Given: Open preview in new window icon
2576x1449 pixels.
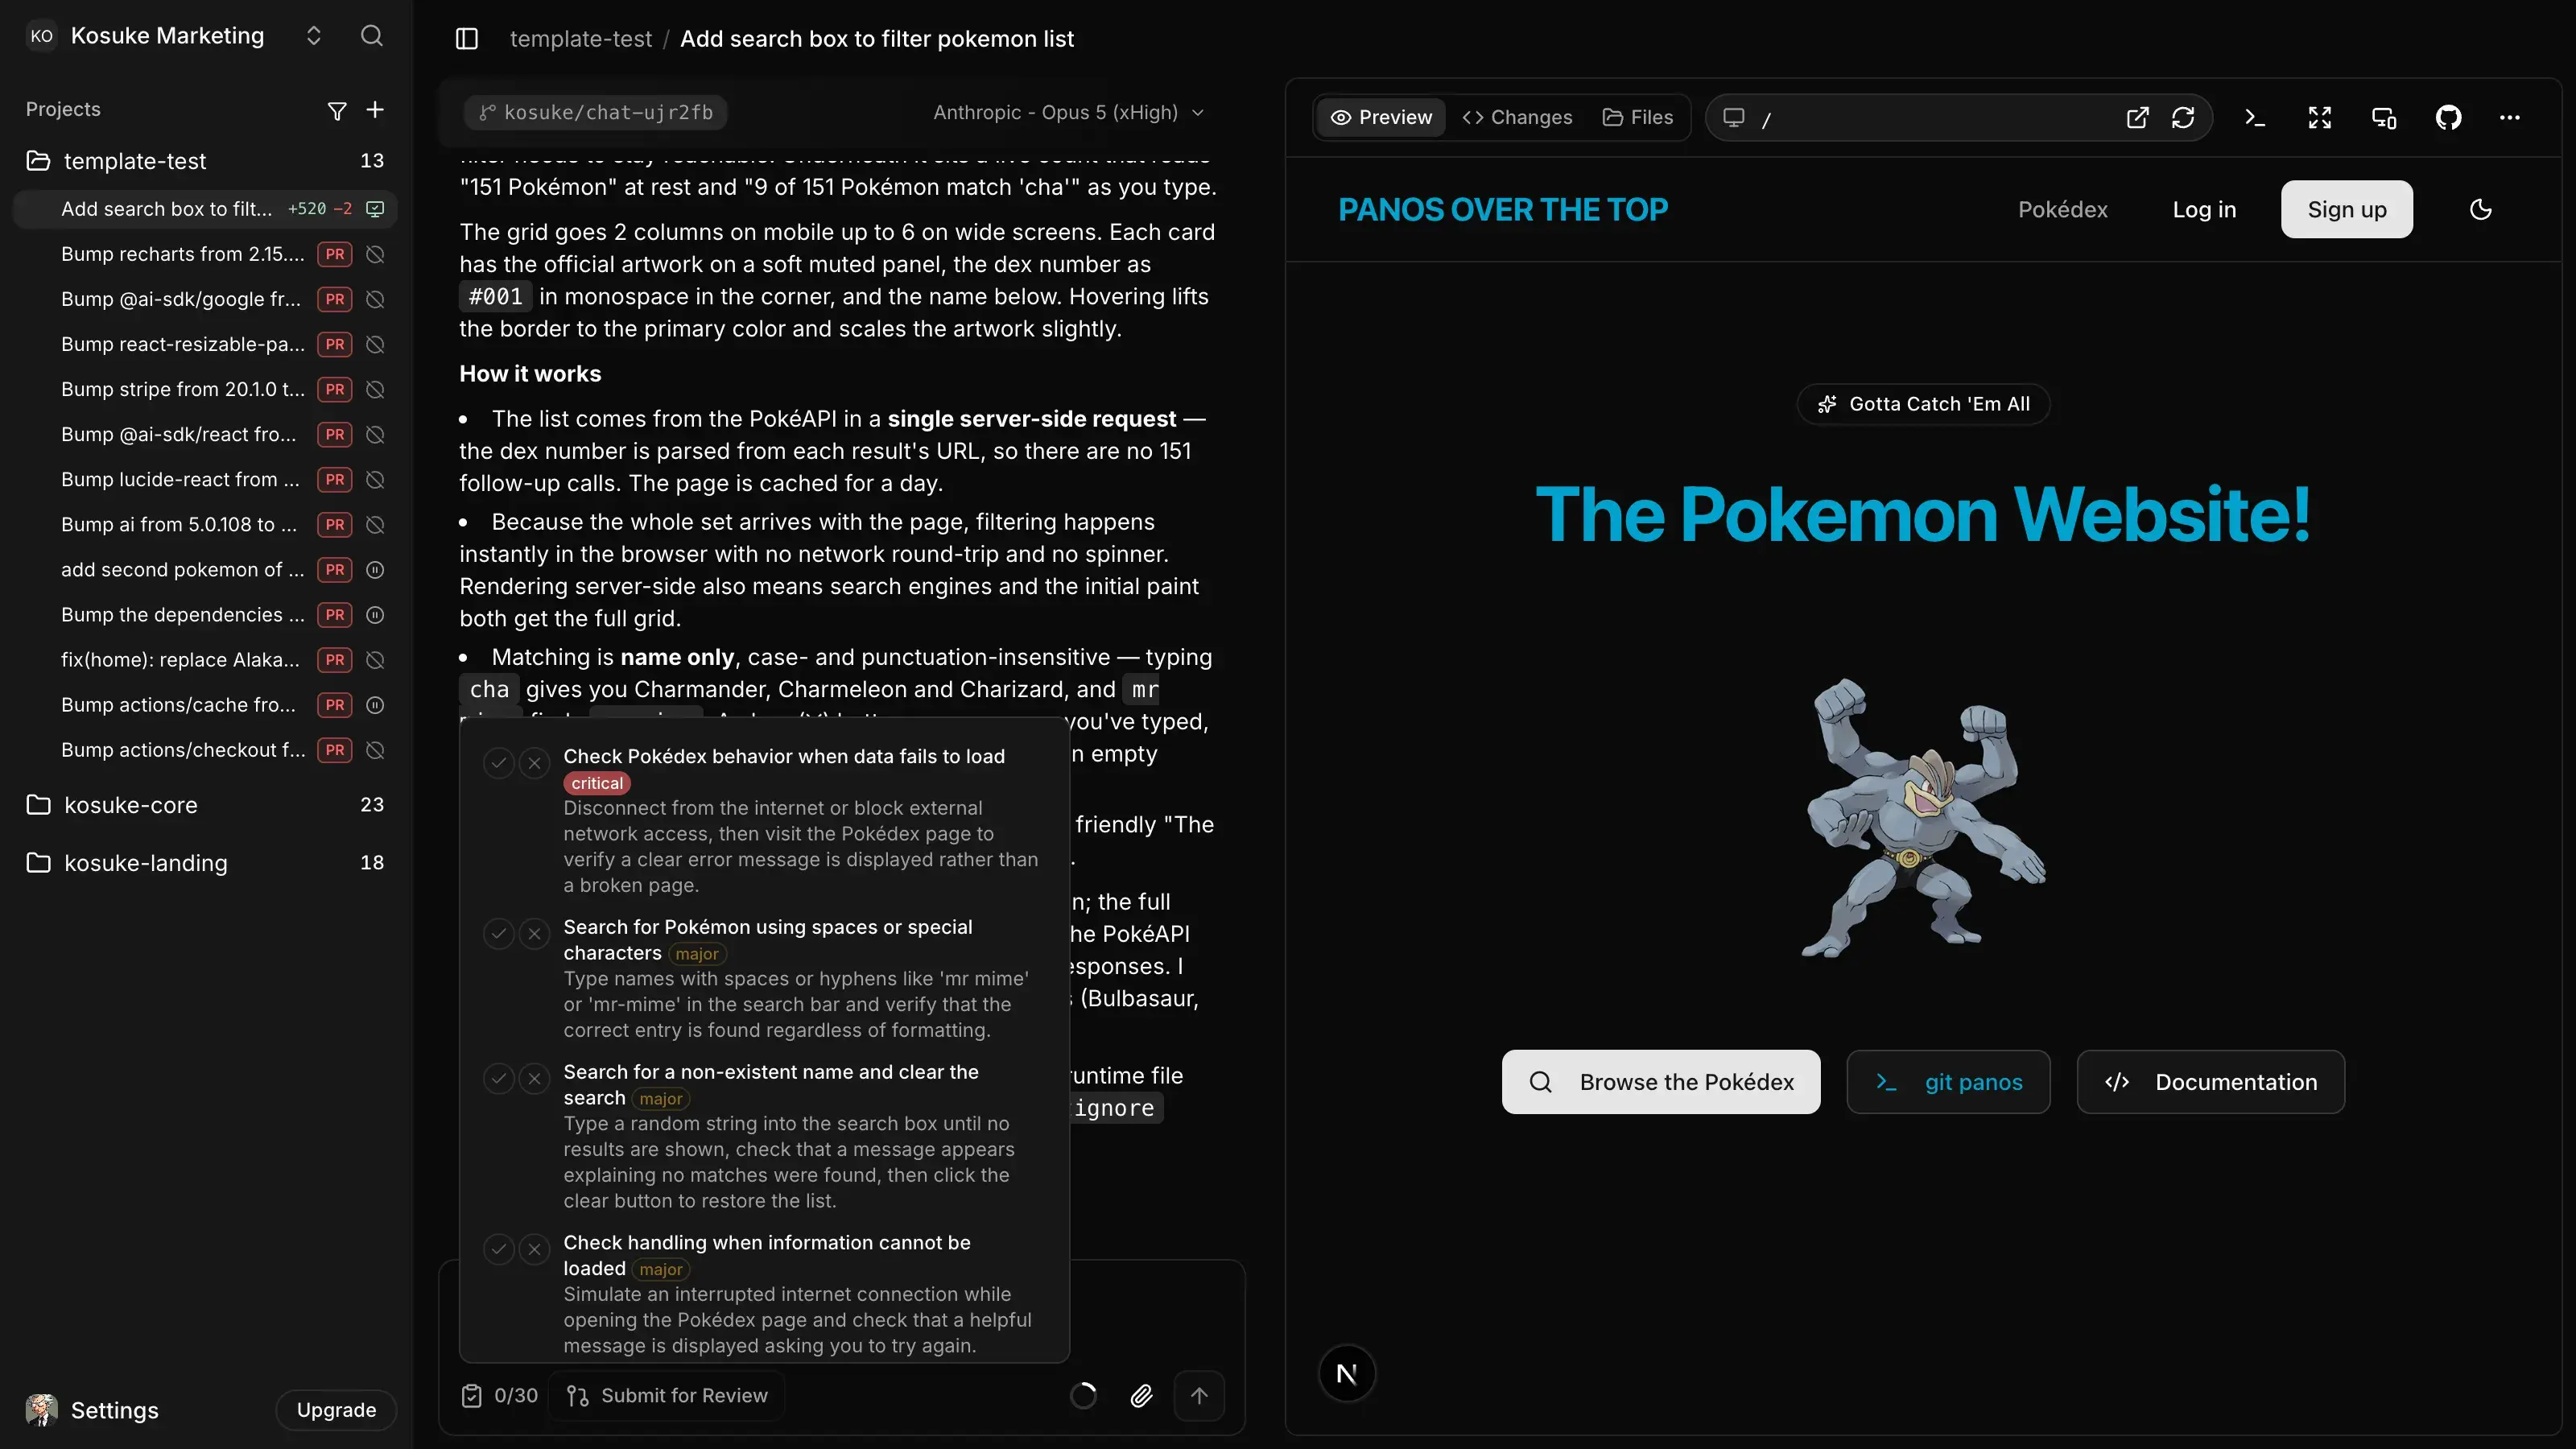Looking at the screenshot, I should [2137, 118].
